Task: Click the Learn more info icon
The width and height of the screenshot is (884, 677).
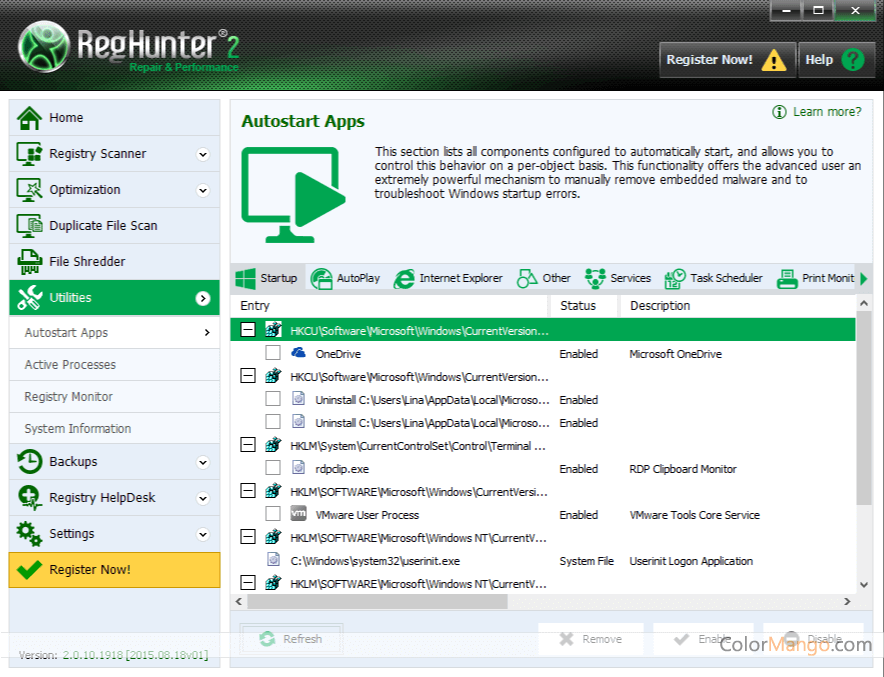Action: click(779, 112)
